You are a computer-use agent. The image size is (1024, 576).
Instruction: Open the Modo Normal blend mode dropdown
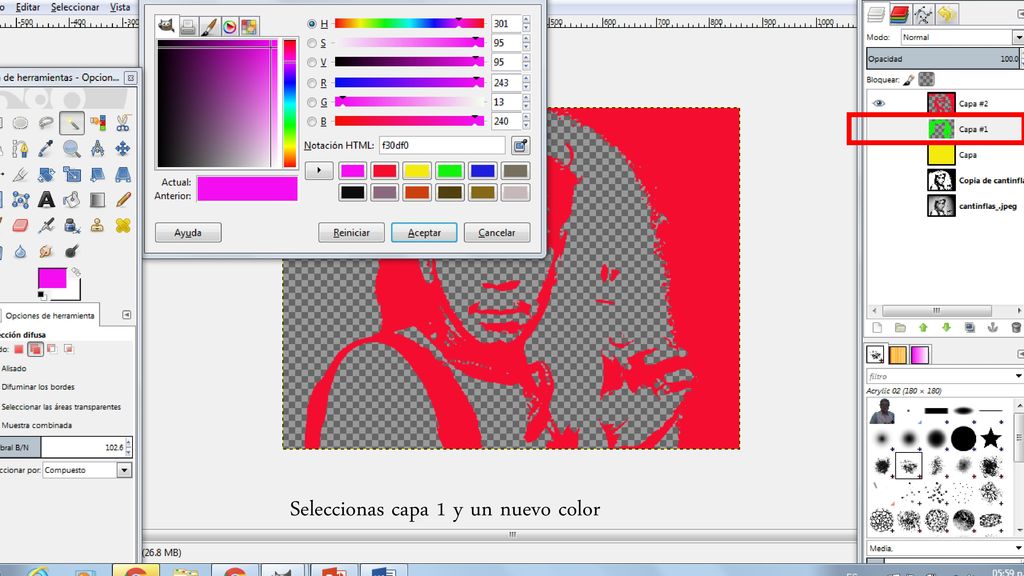(x=962, y=37)
